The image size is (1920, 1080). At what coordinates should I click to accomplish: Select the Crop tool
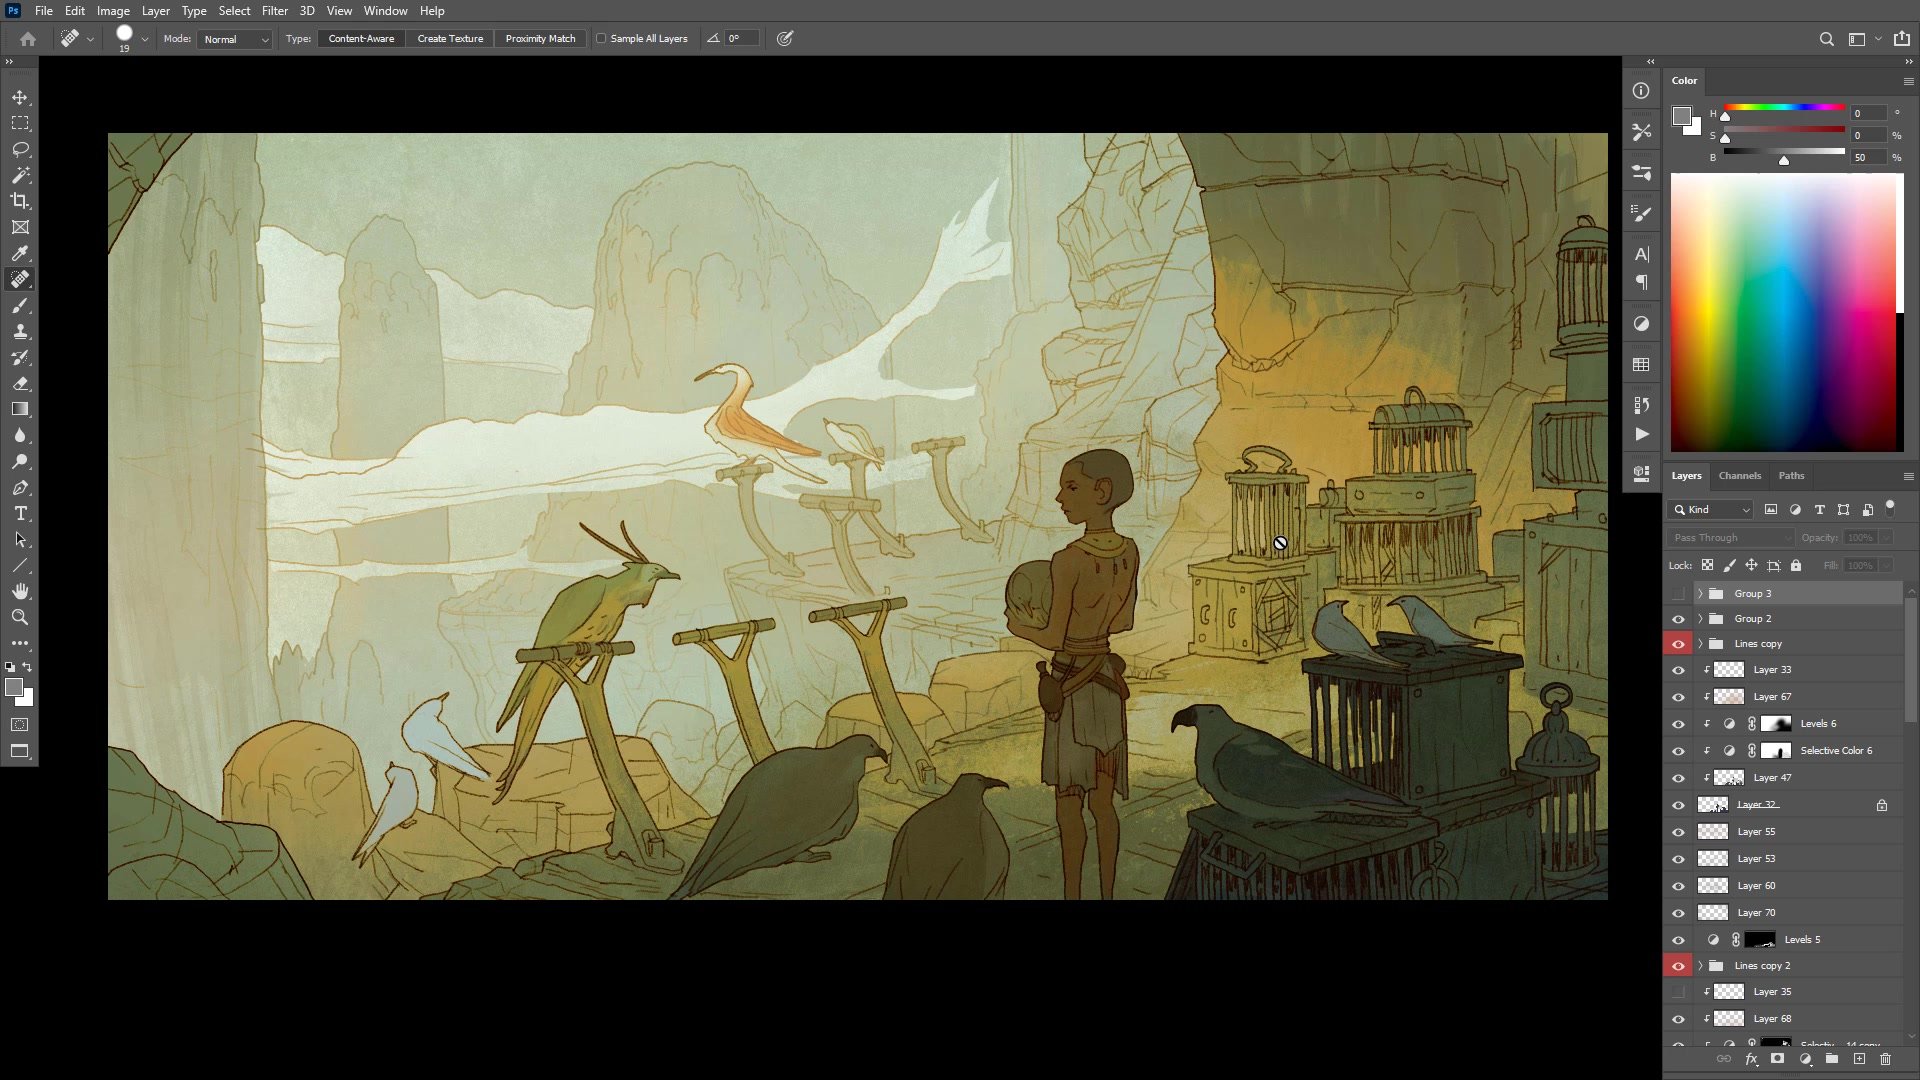(x=20, y=201)
